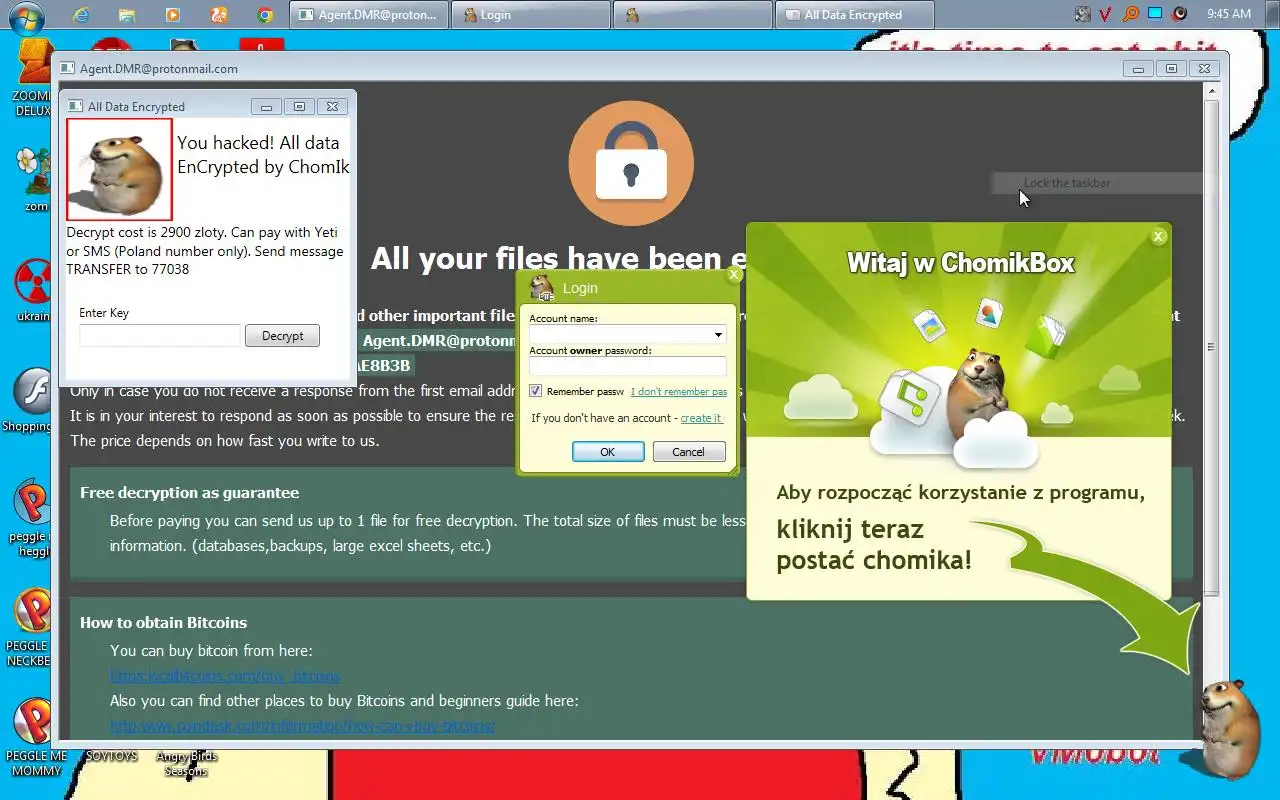Image resolution: width=1280 pixels, height=800 pixels.
Task: Open the Flash Shopping desktop shortcut
Action: tap(30, 400)
